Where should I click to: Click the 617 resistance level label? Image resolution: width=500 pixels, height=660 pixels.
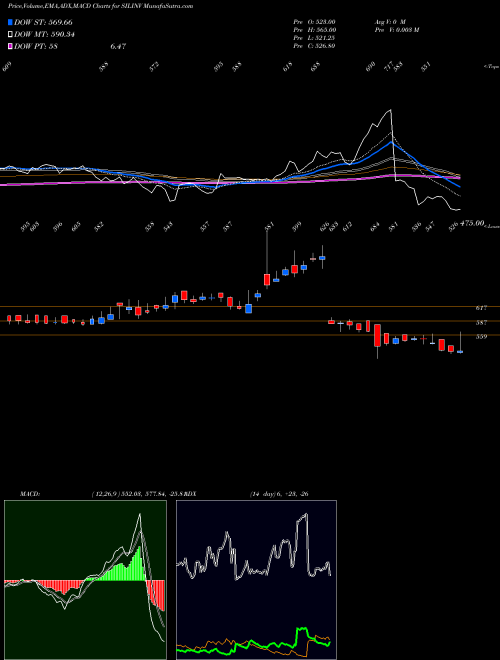tap(481, 308)
